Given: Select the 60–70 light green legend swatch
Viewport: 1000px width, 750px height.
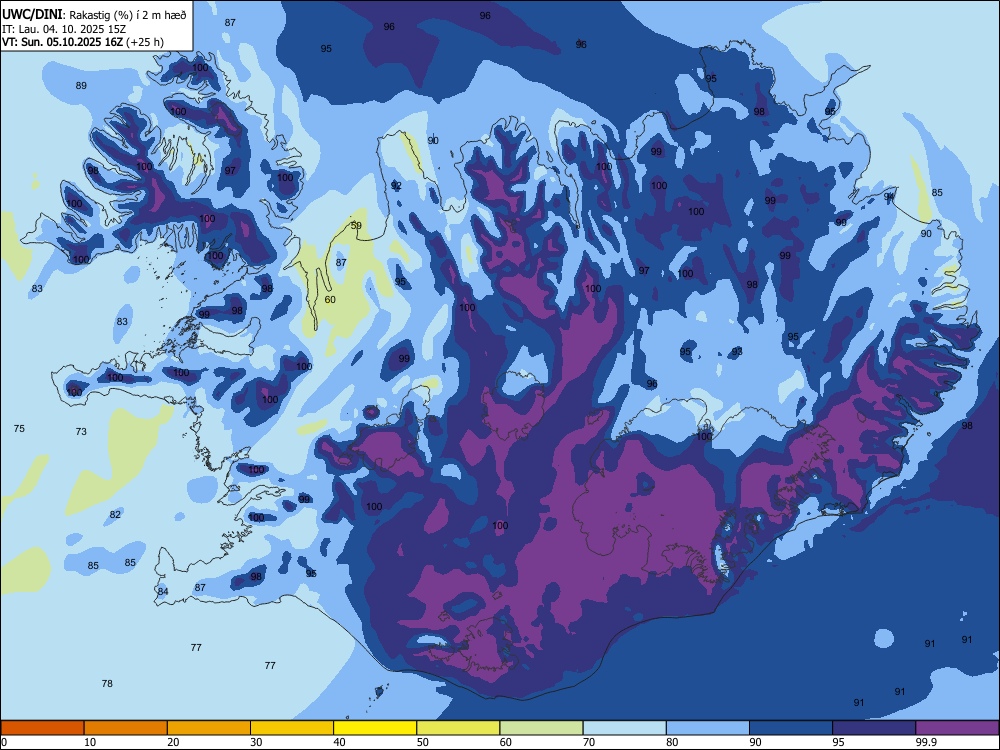Looking at the screenshot, I should tap(541, 728).
